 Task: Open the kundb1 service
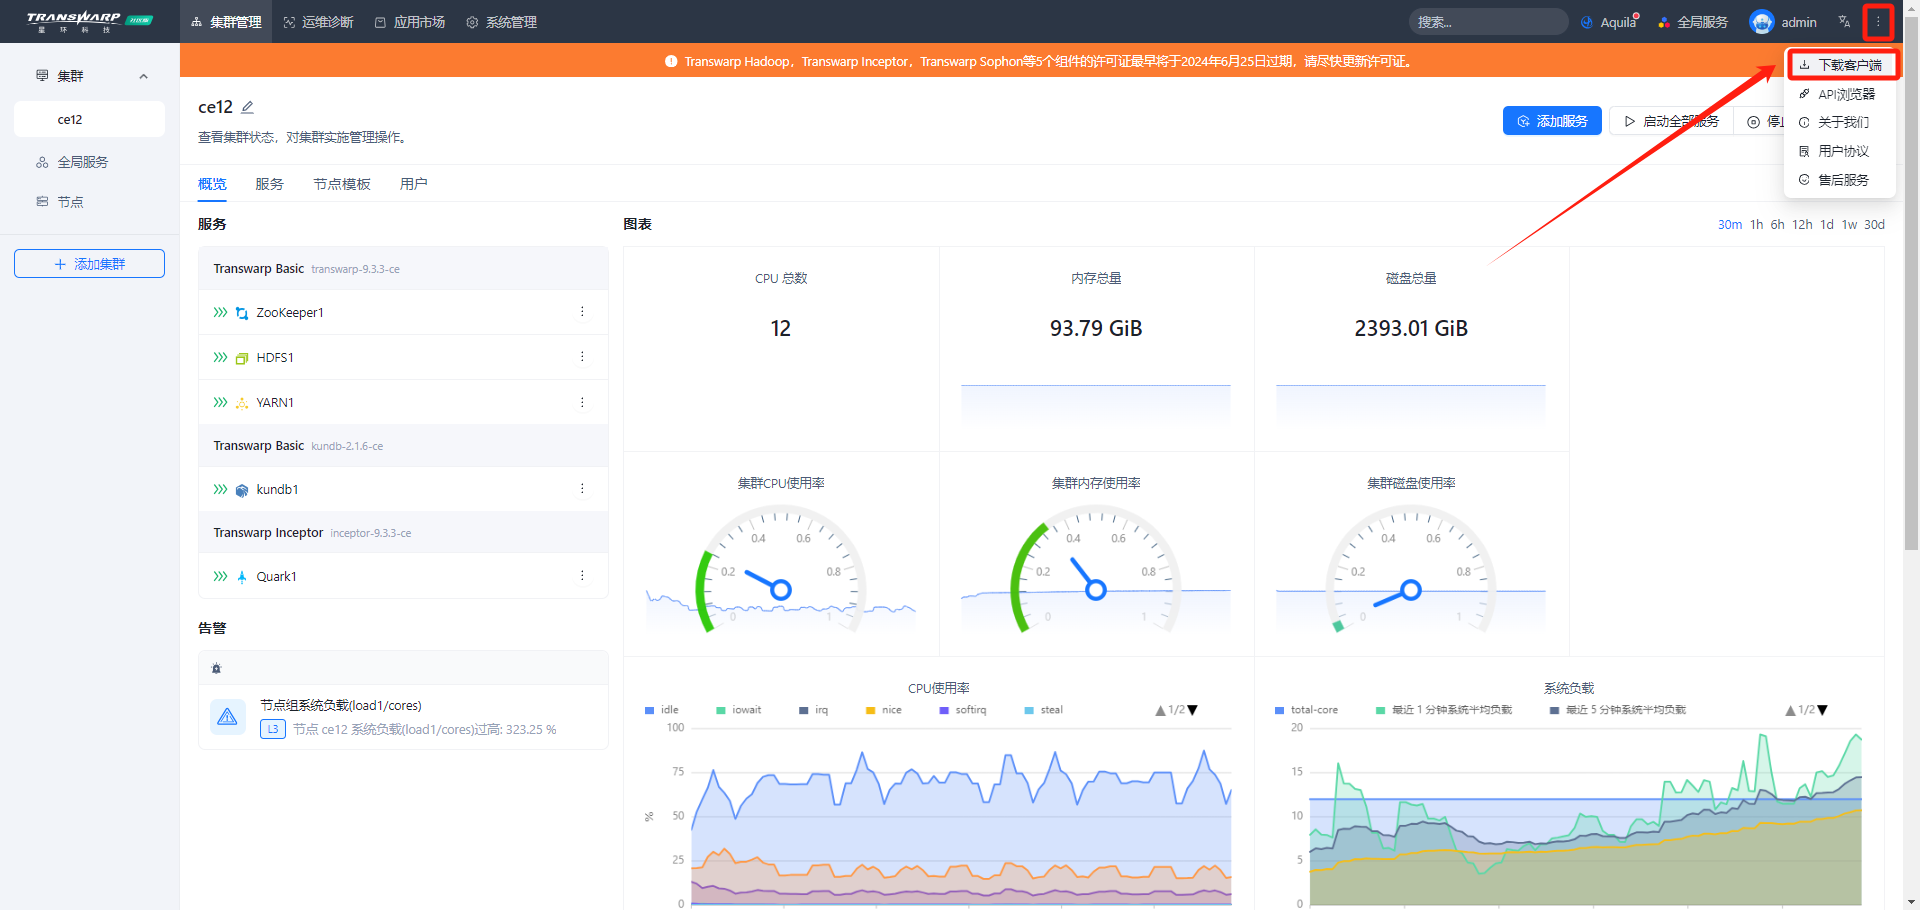click(277, 490)
